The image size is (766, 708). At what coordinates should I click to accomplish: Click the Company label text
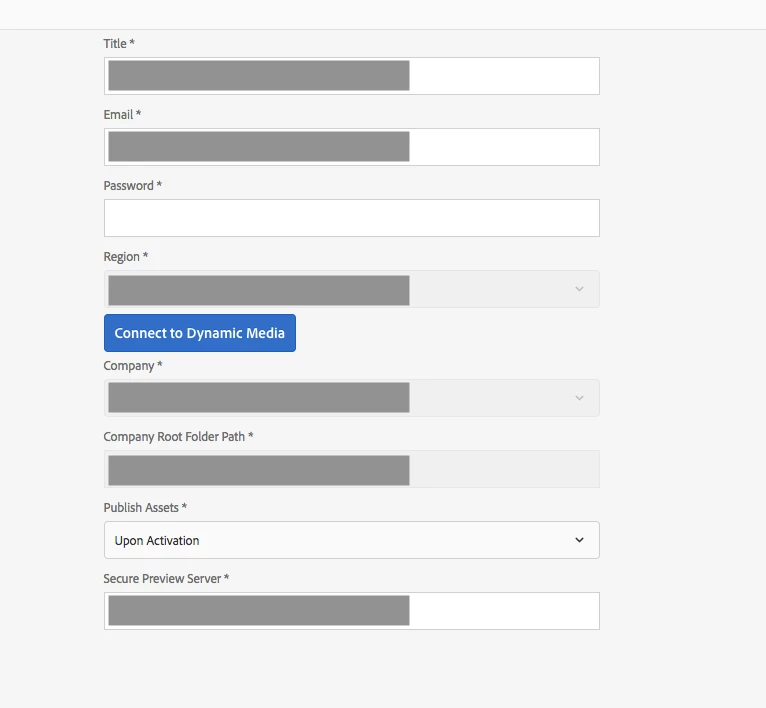(x=129, y=366)
